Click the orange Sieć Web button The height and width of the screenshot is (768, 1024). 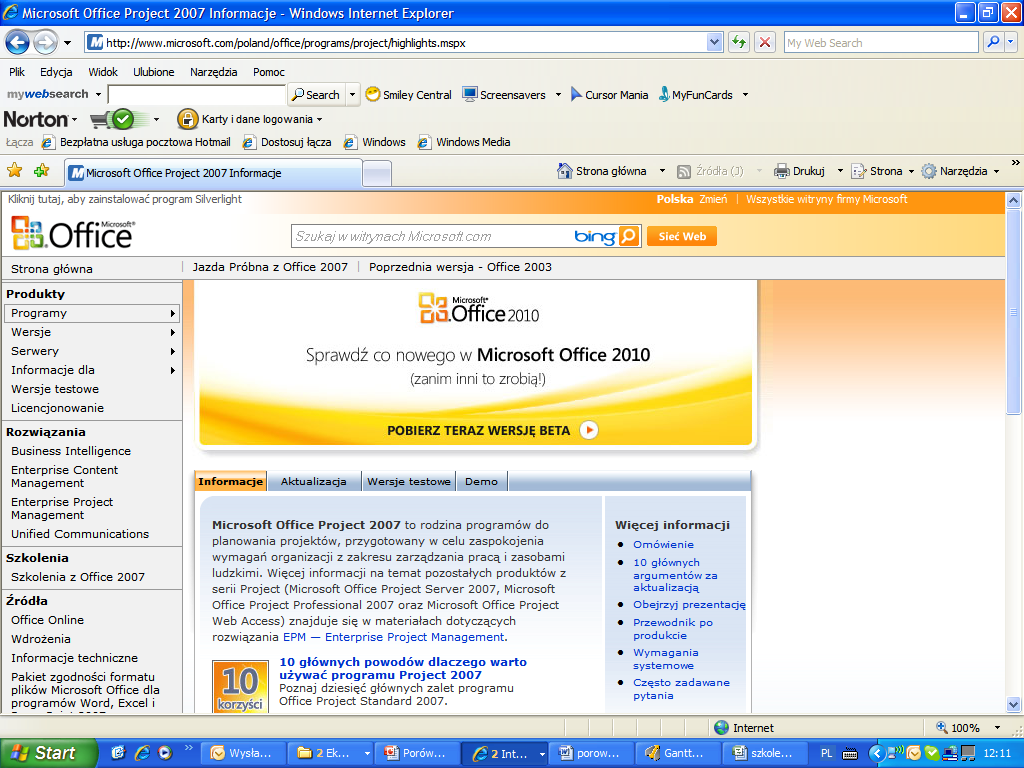pos(682,236)
